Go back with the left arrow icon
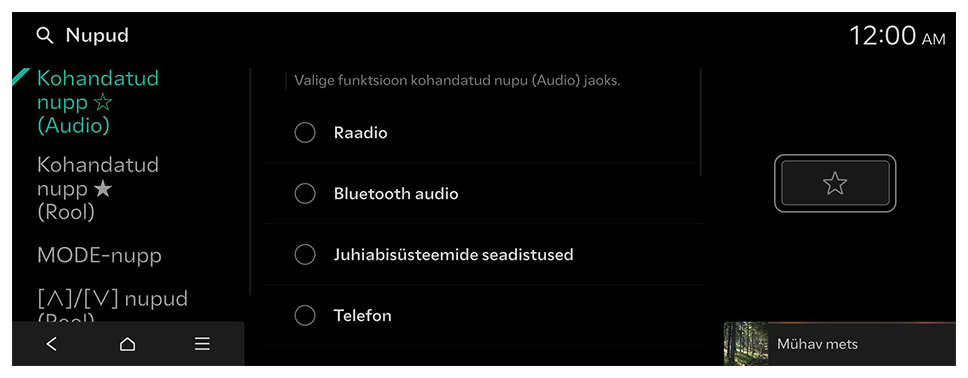Viewport: 968px width, 378px height. [x=51, y=344]
